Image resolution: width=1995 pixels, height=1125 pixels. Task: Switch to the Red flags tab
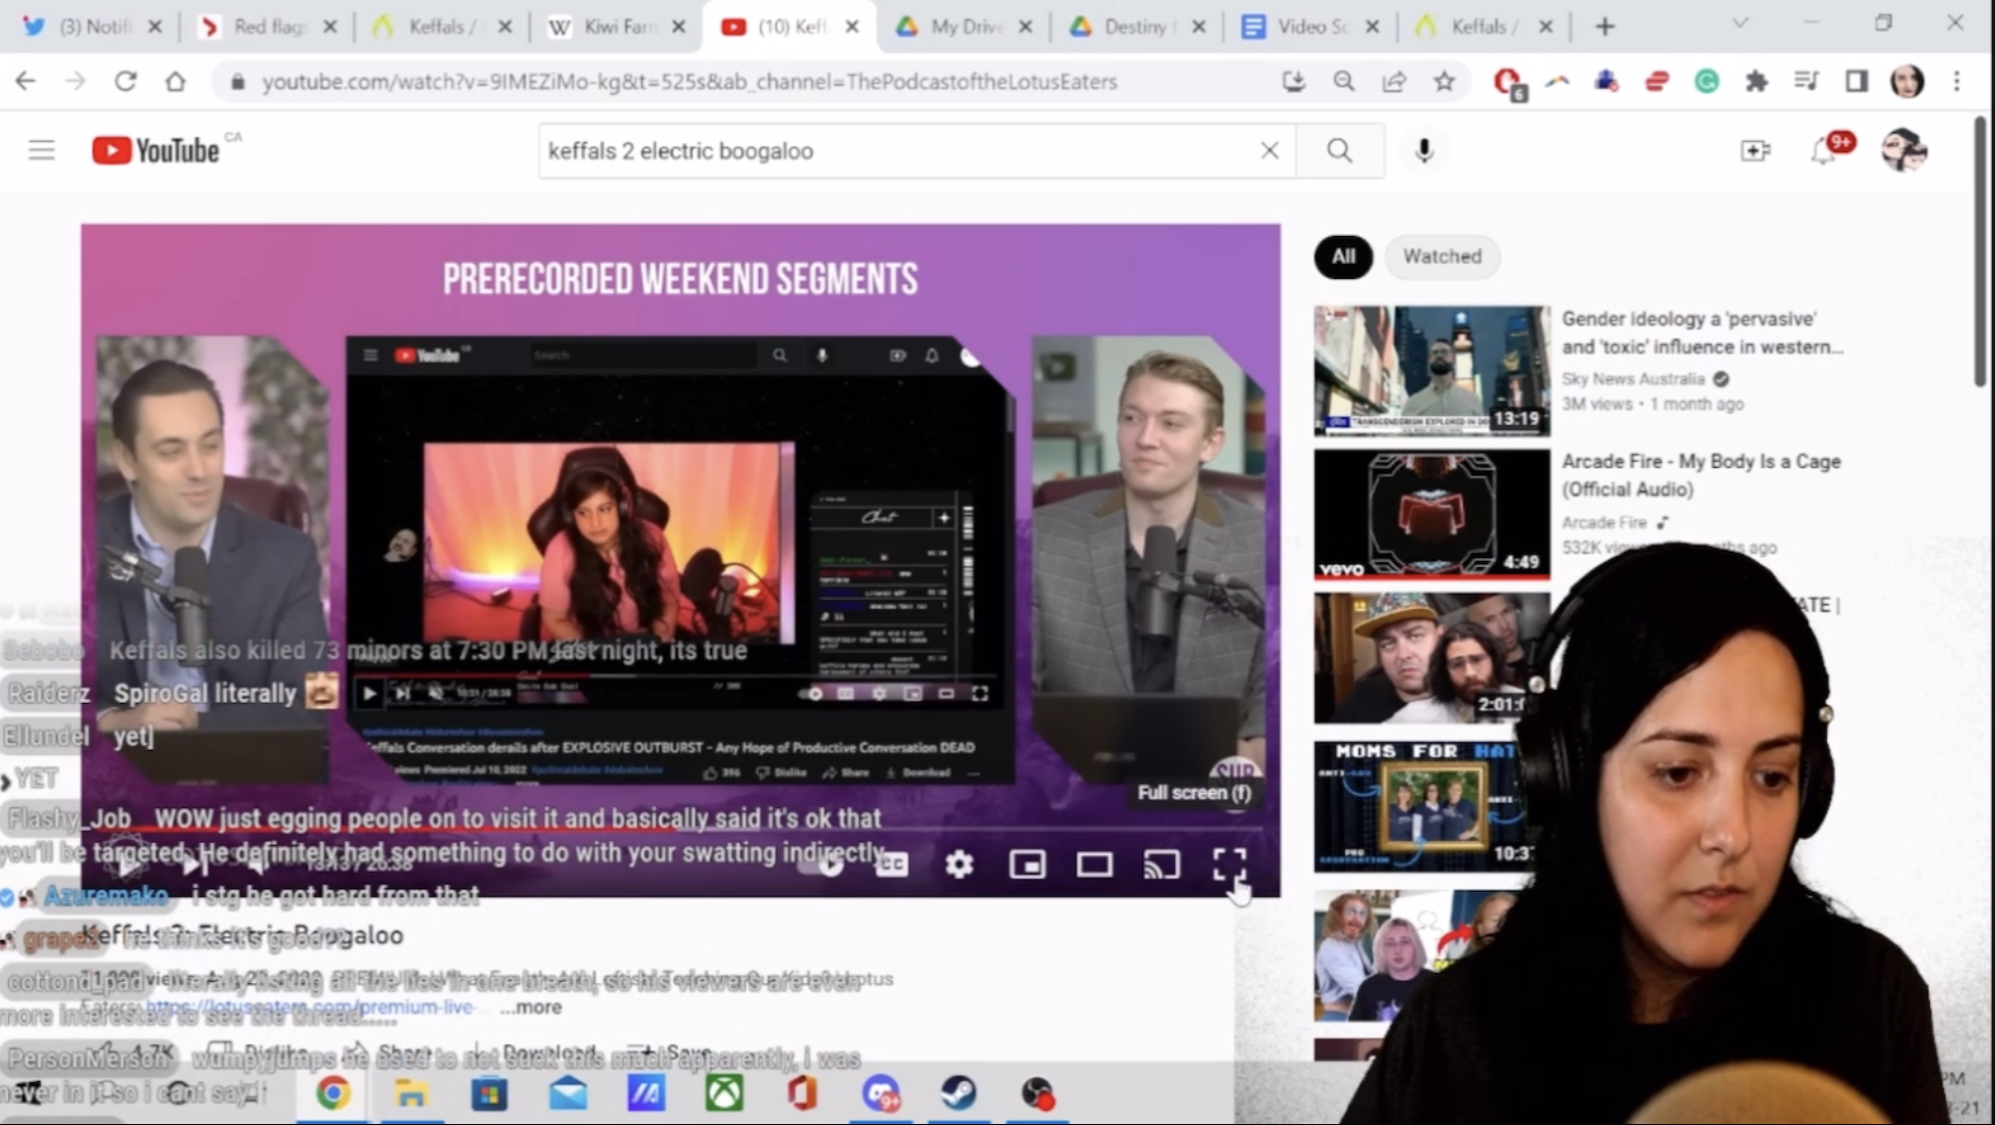[268, 27]
